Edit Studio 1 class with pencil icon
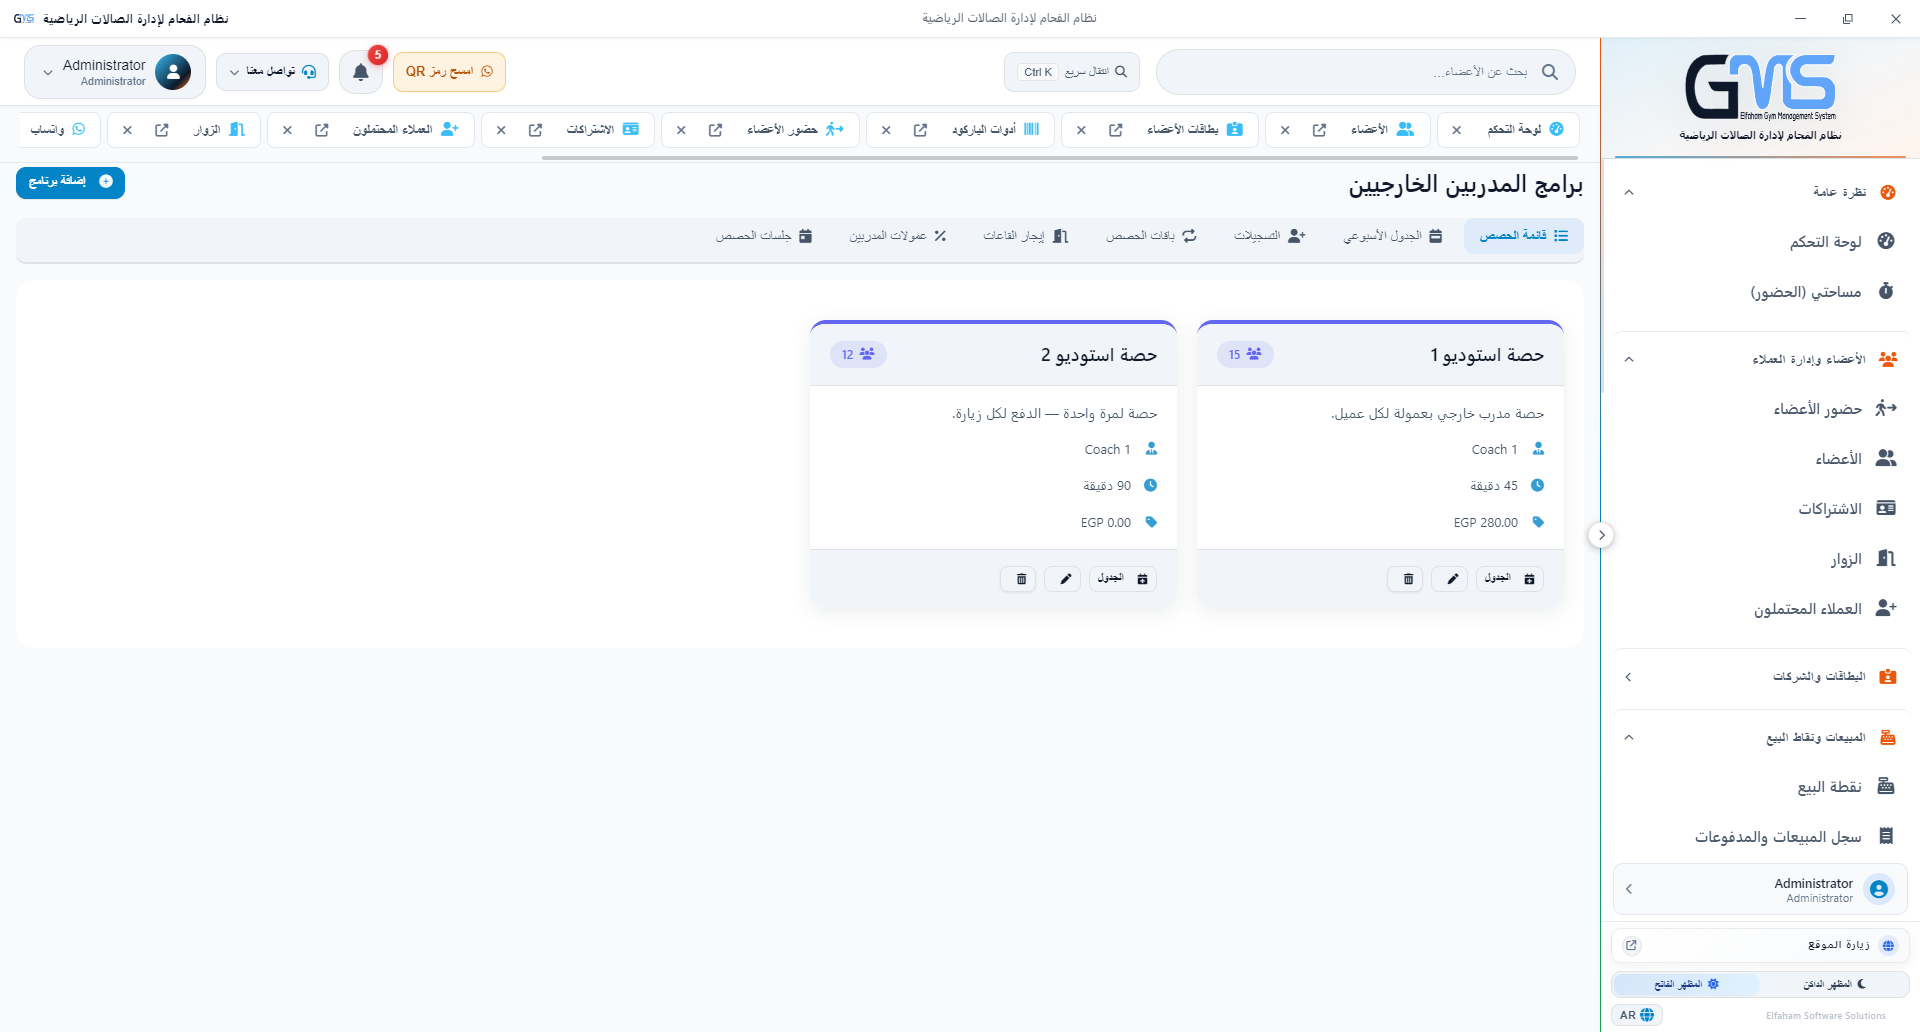This screenshot has width=1920, height=1032. coord(1452,579)
